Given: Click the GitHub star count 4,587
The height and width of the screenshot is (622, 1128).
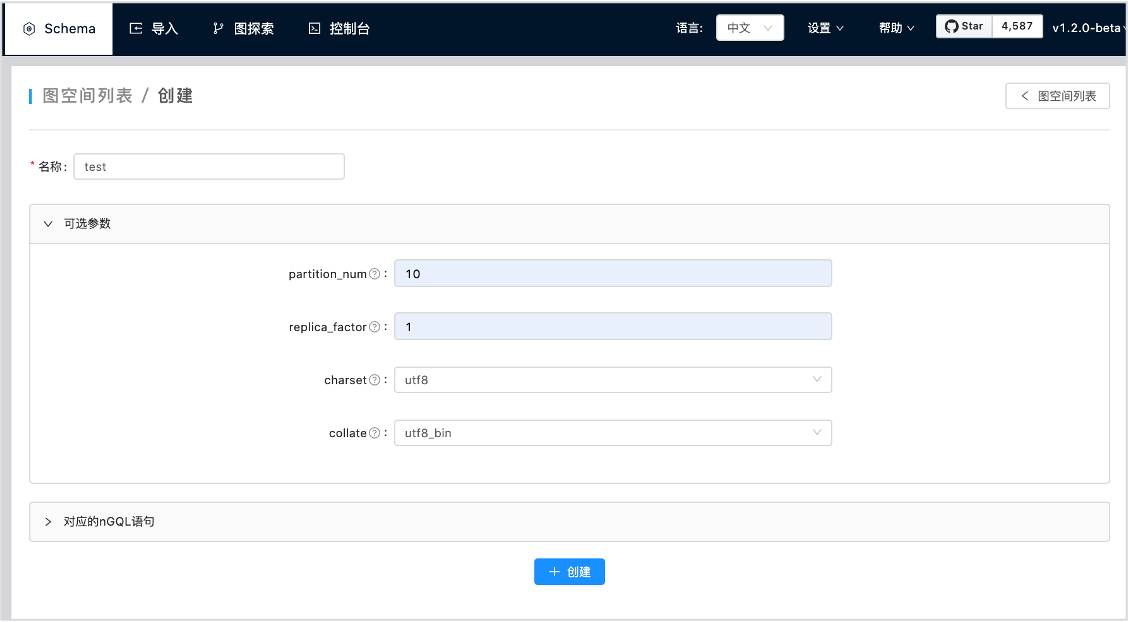Looking at the screenshot, I should (1017, 27).
